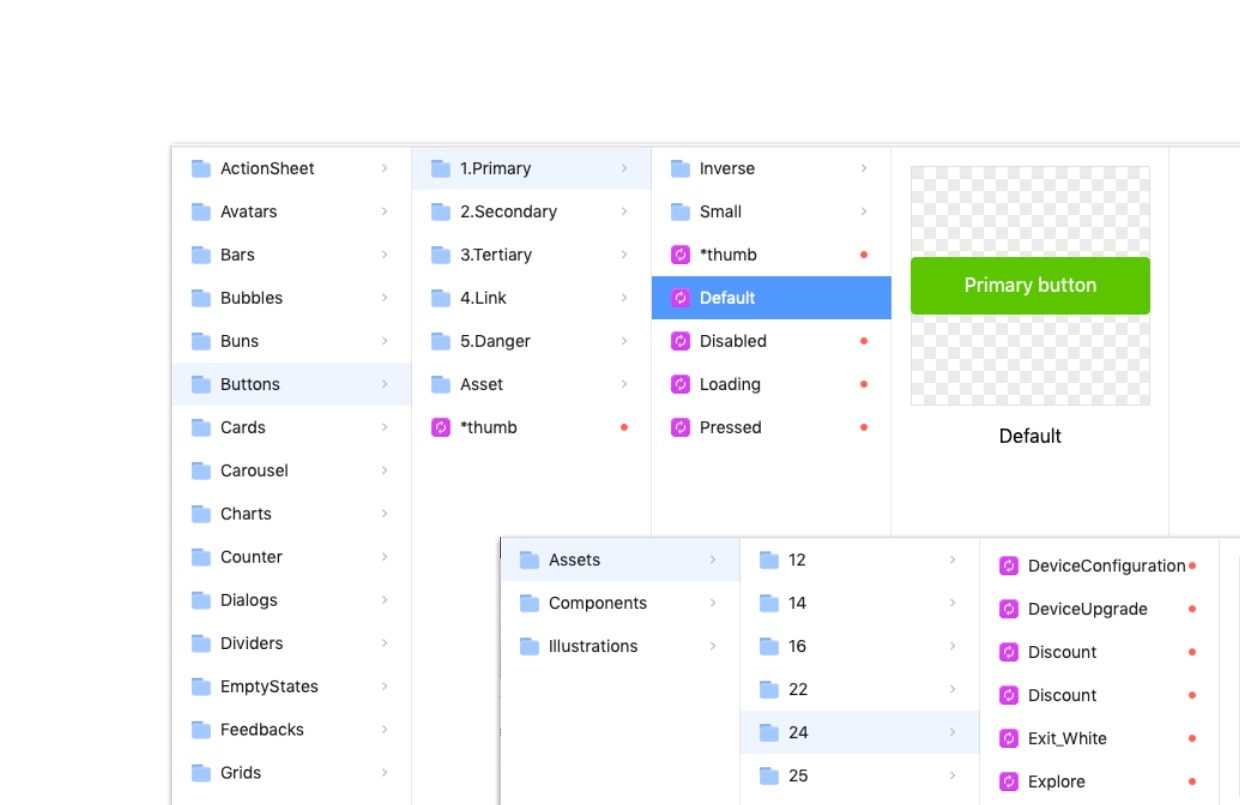
Task: Click the Illustrations folder icon in lower window
Action: [530, 646]
